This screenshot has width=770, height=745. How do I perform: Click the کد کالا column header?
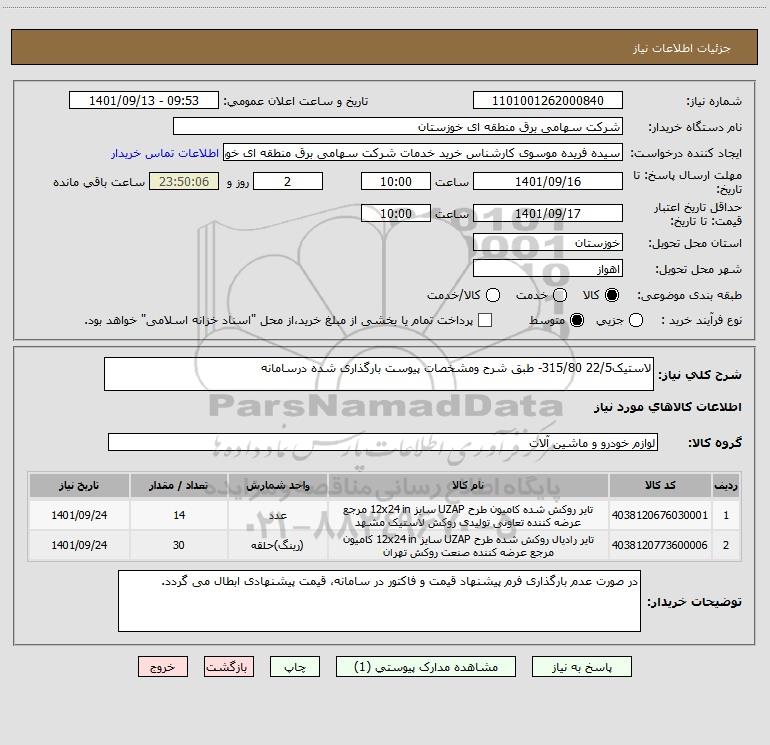click(x=660, y=485)
